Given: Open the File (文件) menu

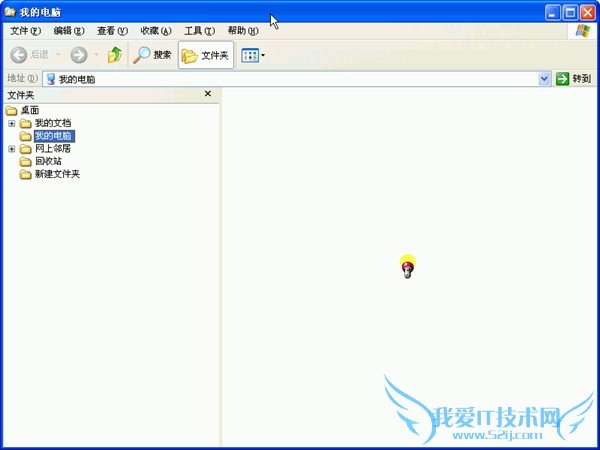Looking at the screenshot, I should pyautogui.click(x=25, y=31).
